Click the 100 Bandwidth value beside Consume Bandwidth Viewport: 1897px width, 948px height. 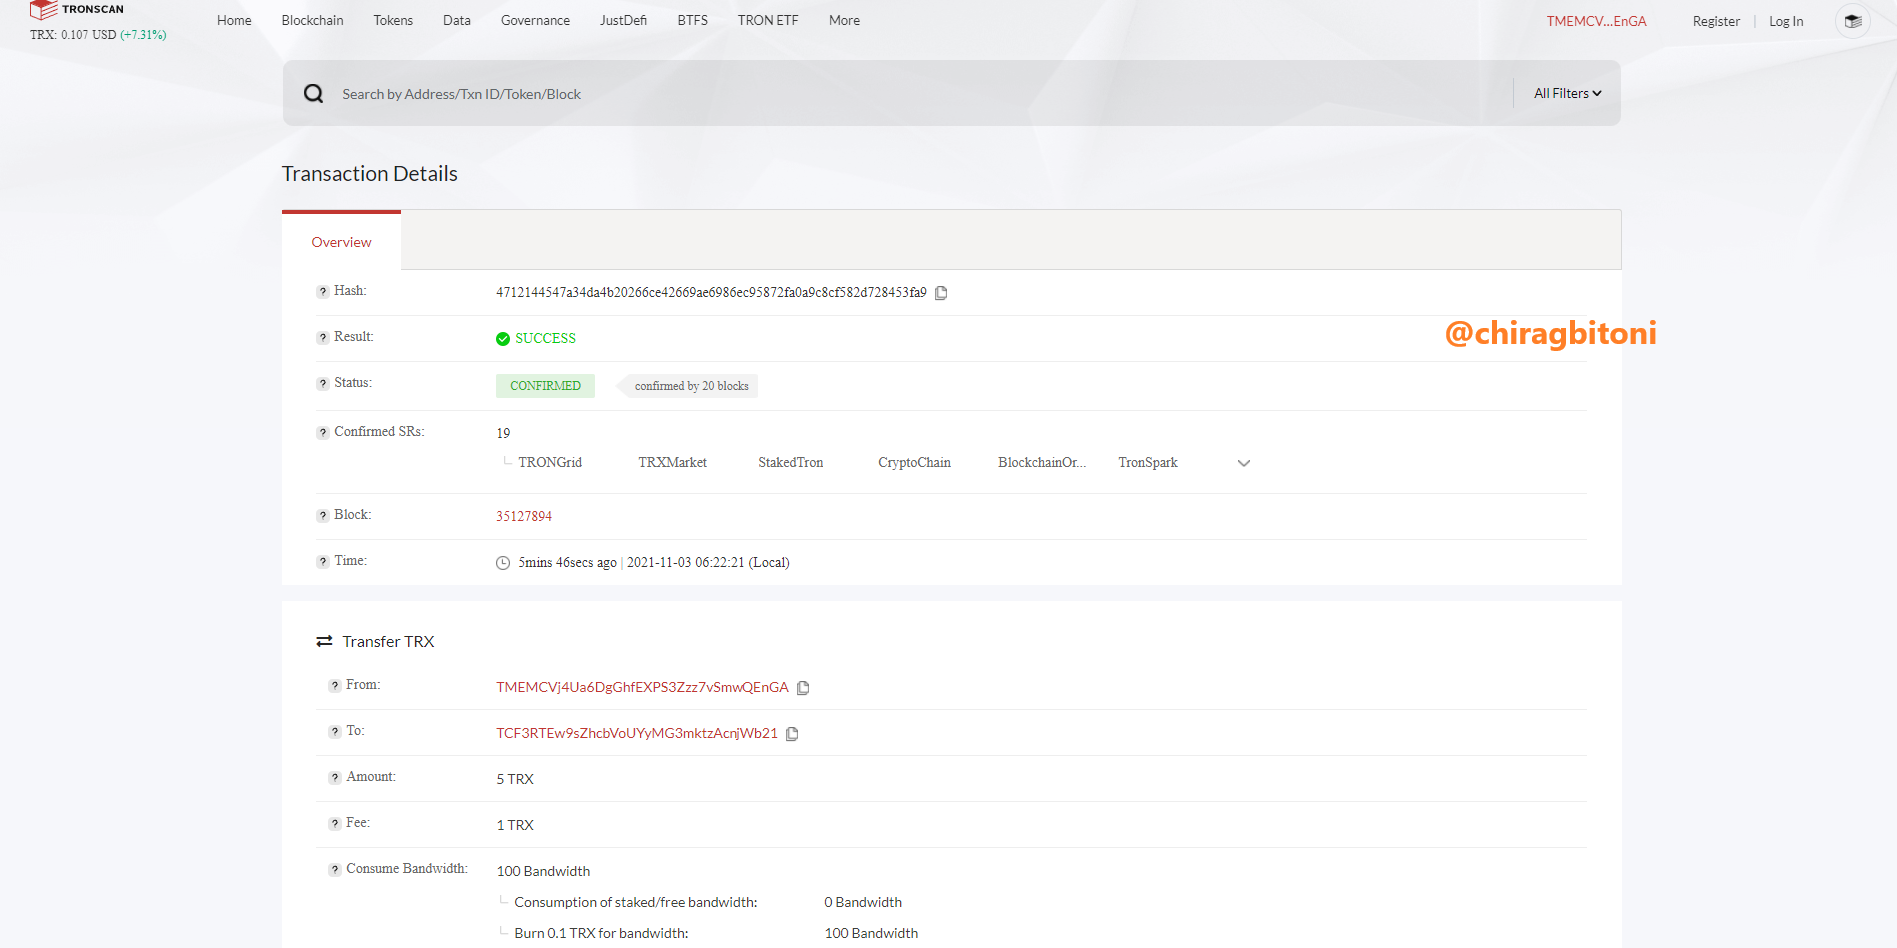543,871
